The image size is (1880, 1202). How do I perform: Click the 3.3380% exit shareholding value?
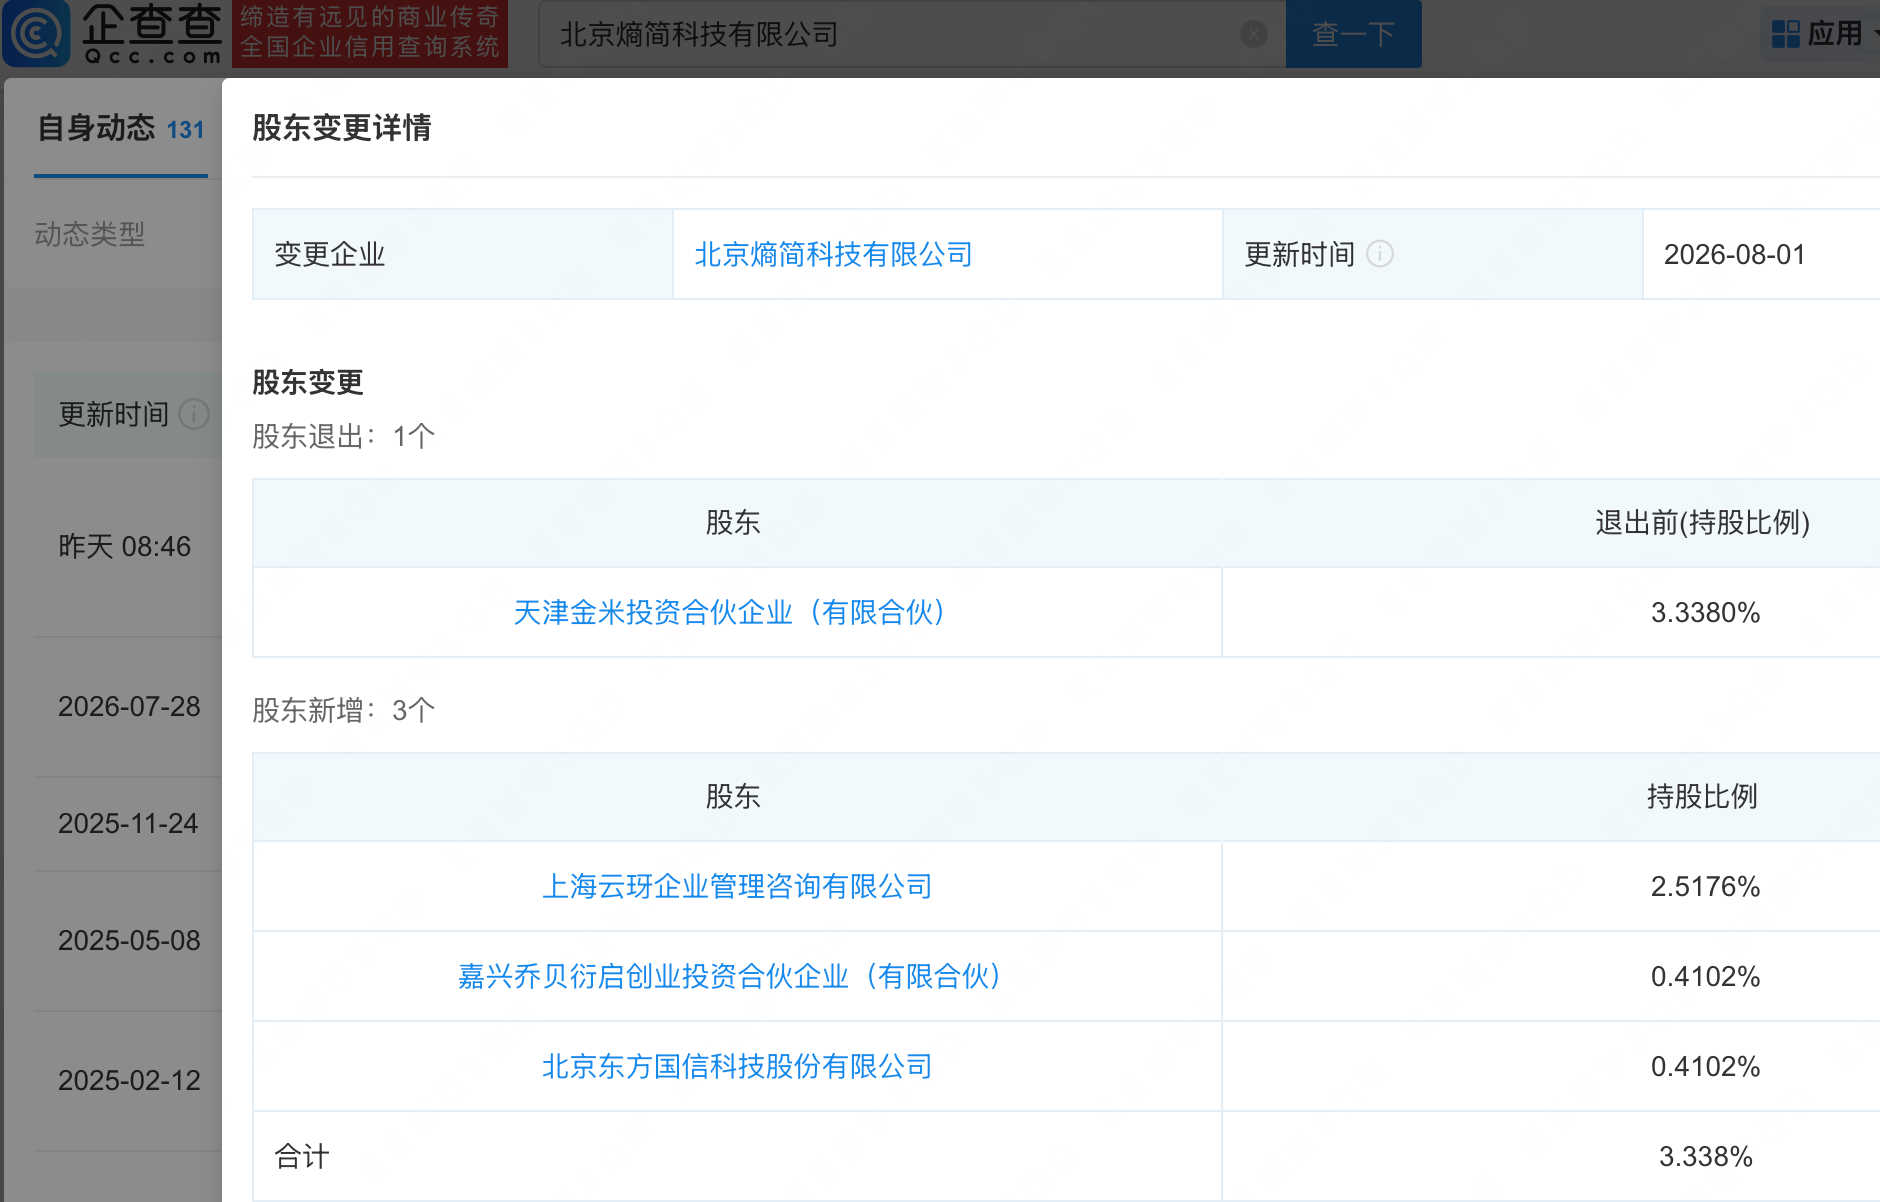(x=1705, y=612)
